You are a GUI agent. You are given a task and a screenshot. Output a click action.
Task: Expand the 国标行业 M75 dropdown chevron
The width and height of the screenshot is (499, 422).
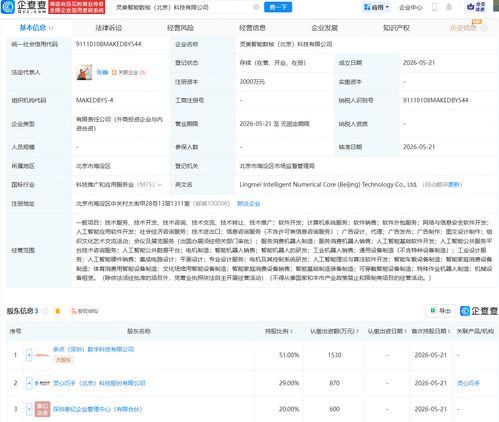tap(160, 185)
